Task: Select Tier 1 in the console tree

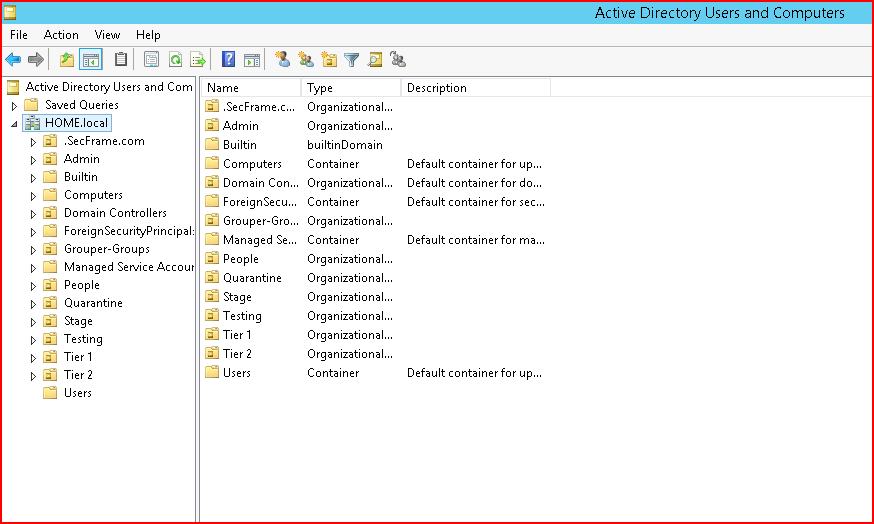Action: coord(78,356)
